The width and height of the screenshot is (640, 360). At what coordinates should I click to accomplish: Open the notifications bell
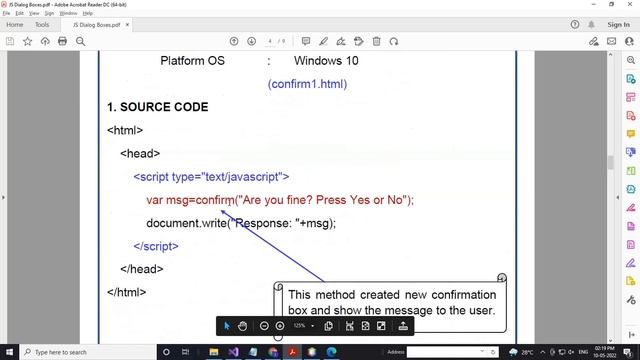pyautogui.click(x=591, y=24)
